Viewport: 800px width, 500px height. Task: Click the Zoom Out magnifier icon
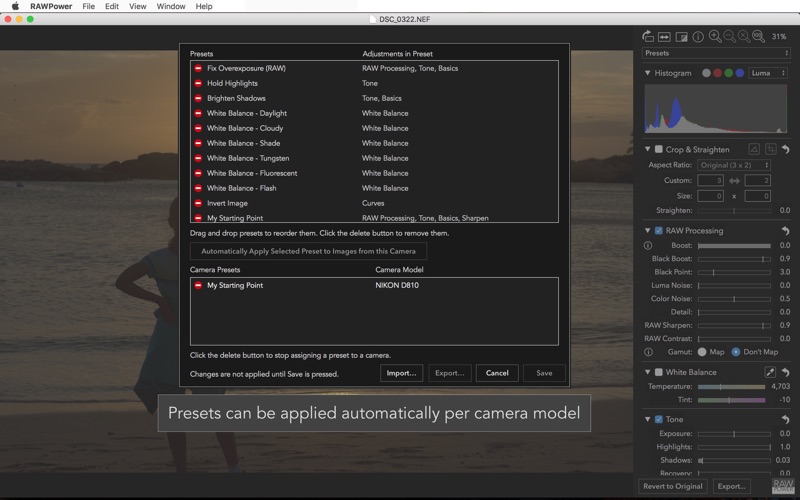pyautogui.click(x=730, y=36)
